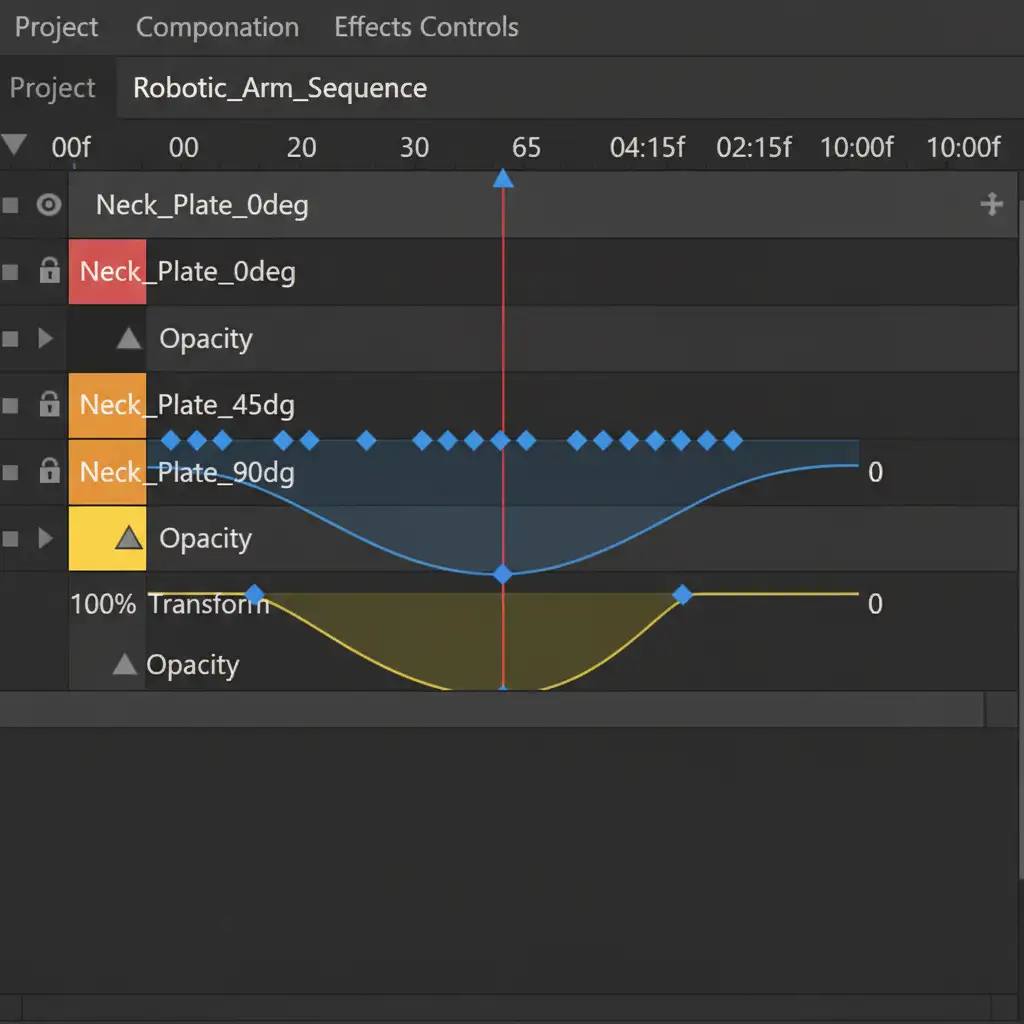Collapse the timeline using top-left down triangle

click(x=14, y=145)
